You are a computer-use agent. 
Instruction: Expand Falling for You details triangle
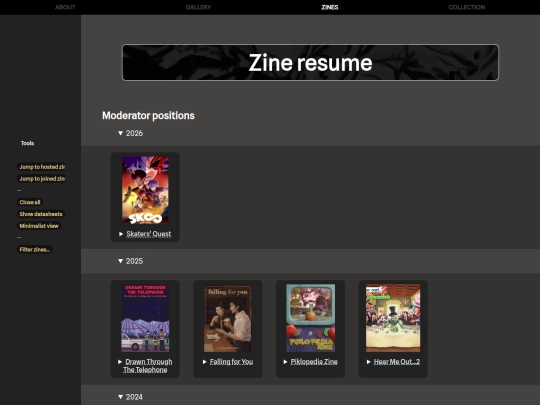click(x=205, y=362)
